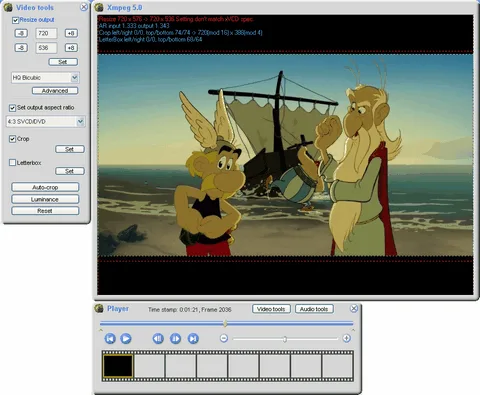480x395 pixels.
Task: Close the Player panel
Action: click(x=354, y=308)
